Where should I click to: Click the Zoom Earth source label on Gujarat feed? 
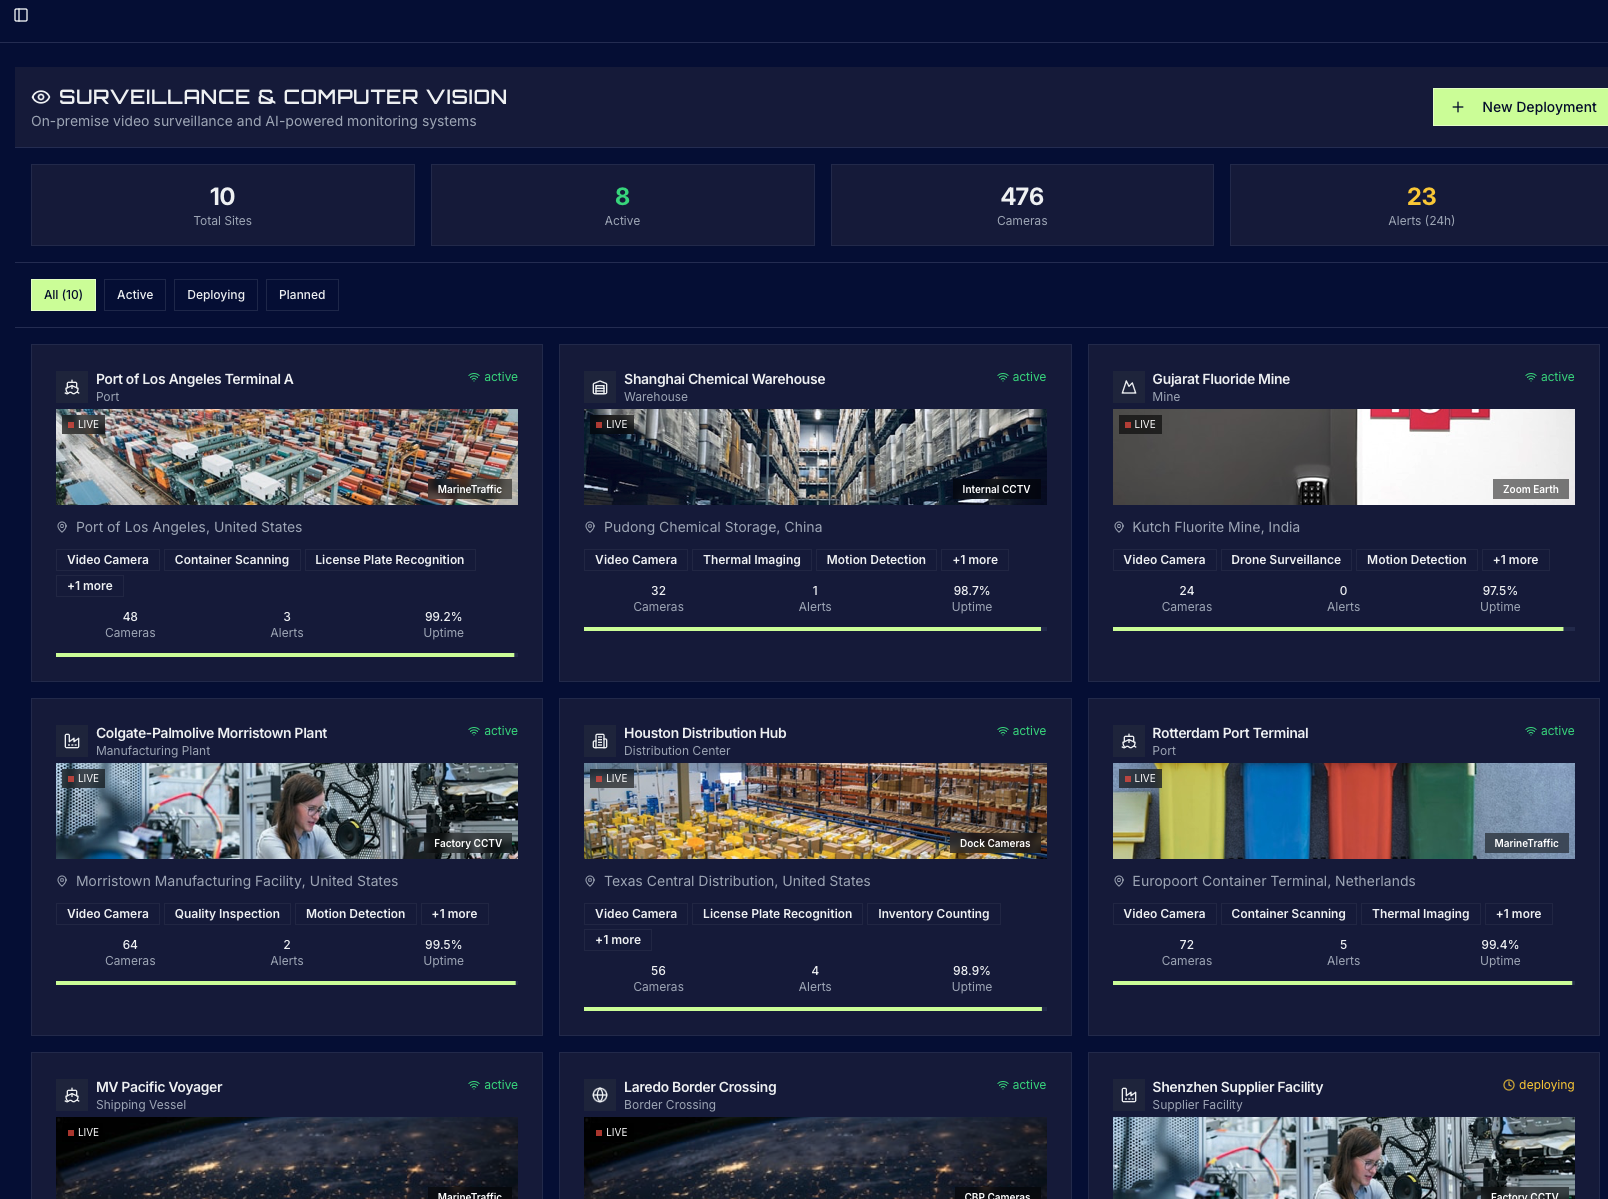click(x=1531, y=489)
